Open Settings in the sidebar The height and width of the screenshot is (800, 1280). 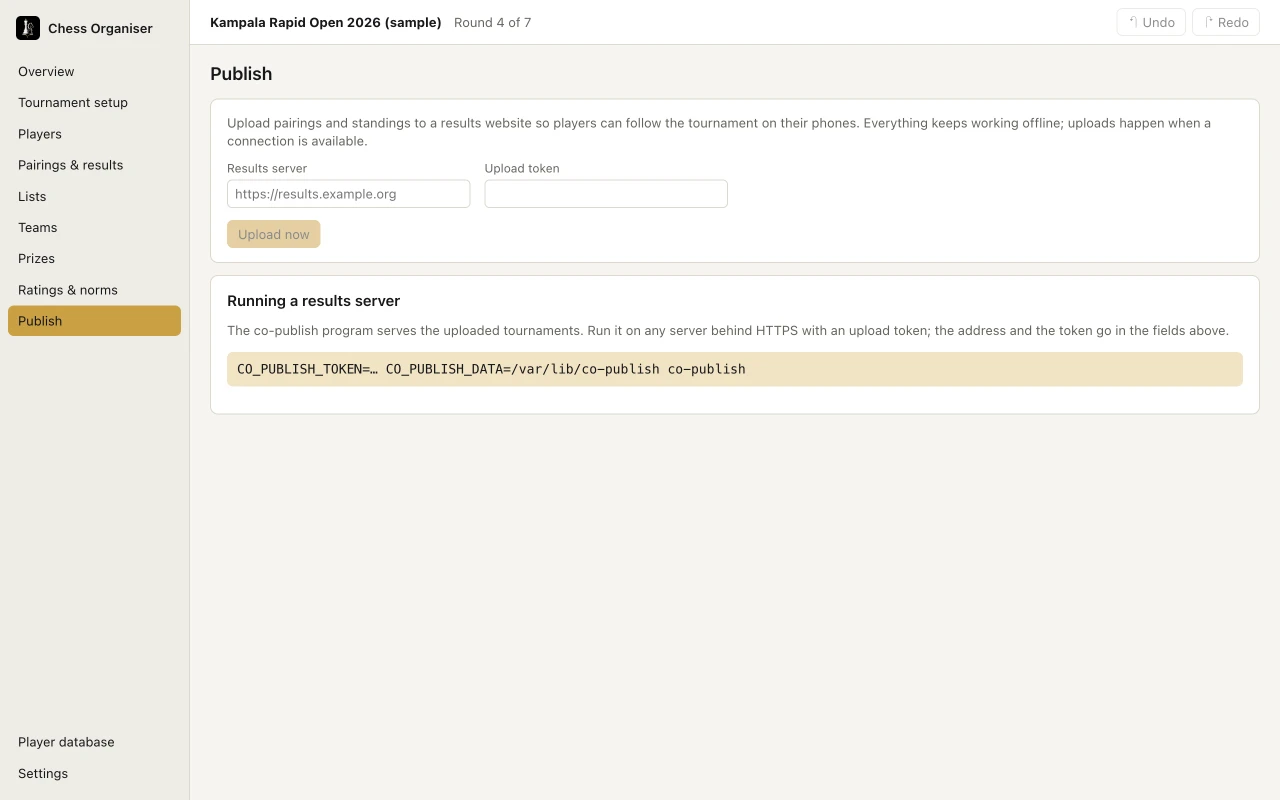click(x=94, y=774)
